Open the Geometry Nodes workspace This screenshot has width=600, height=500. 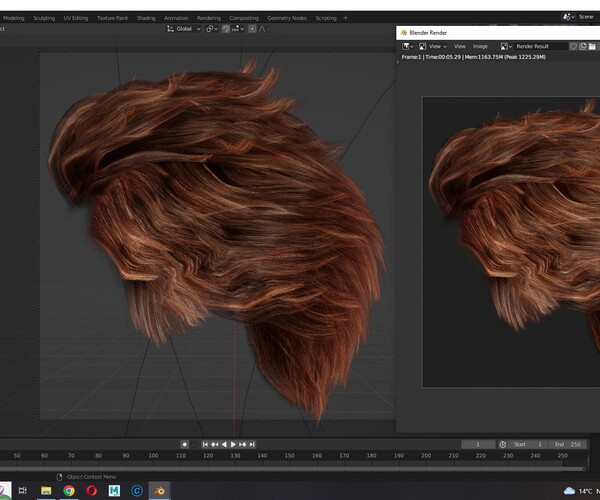click(287, 18)
